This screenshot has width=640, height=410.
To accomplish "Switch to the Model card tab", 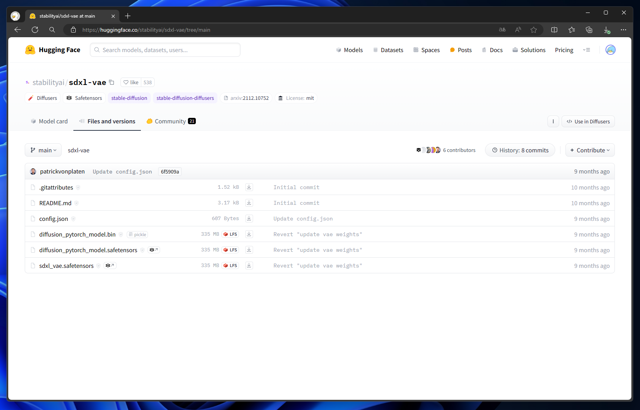I will click(49, 121).
